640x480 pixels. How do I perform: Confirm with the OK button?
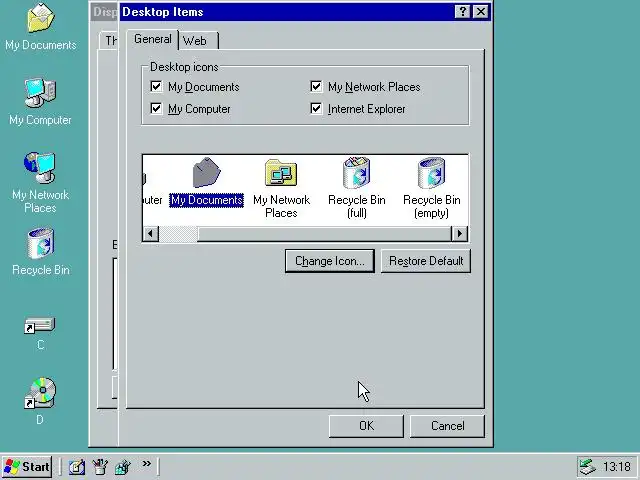tap(366, 426)
